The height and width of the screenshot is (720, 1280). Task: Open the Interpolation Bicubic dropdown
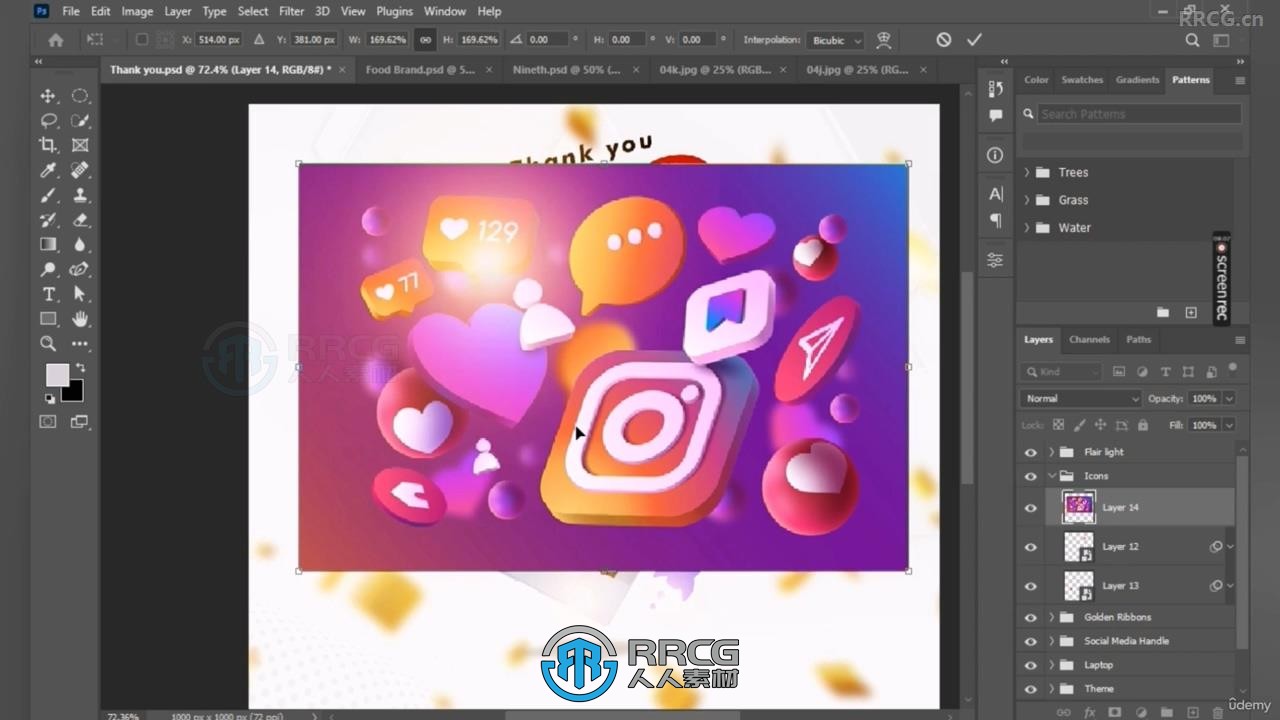click(x=836, y=40)
